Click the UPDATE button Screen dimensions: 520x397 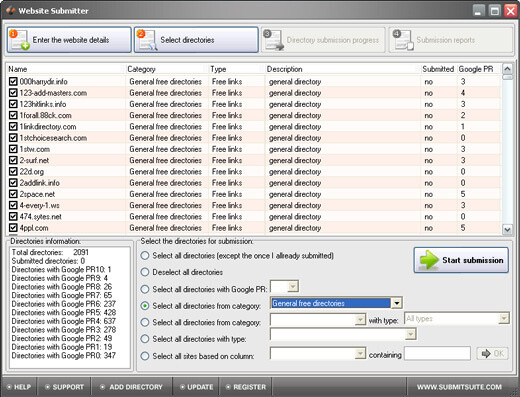pyautogui.click(x=196, y=387)
